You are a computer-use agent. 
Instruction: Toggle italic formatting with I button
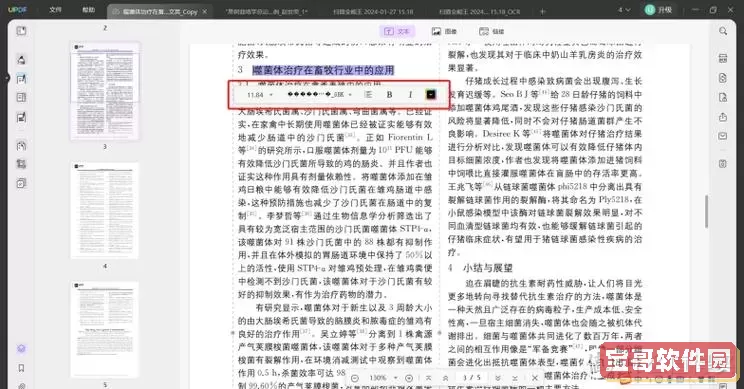pos(410,95)
